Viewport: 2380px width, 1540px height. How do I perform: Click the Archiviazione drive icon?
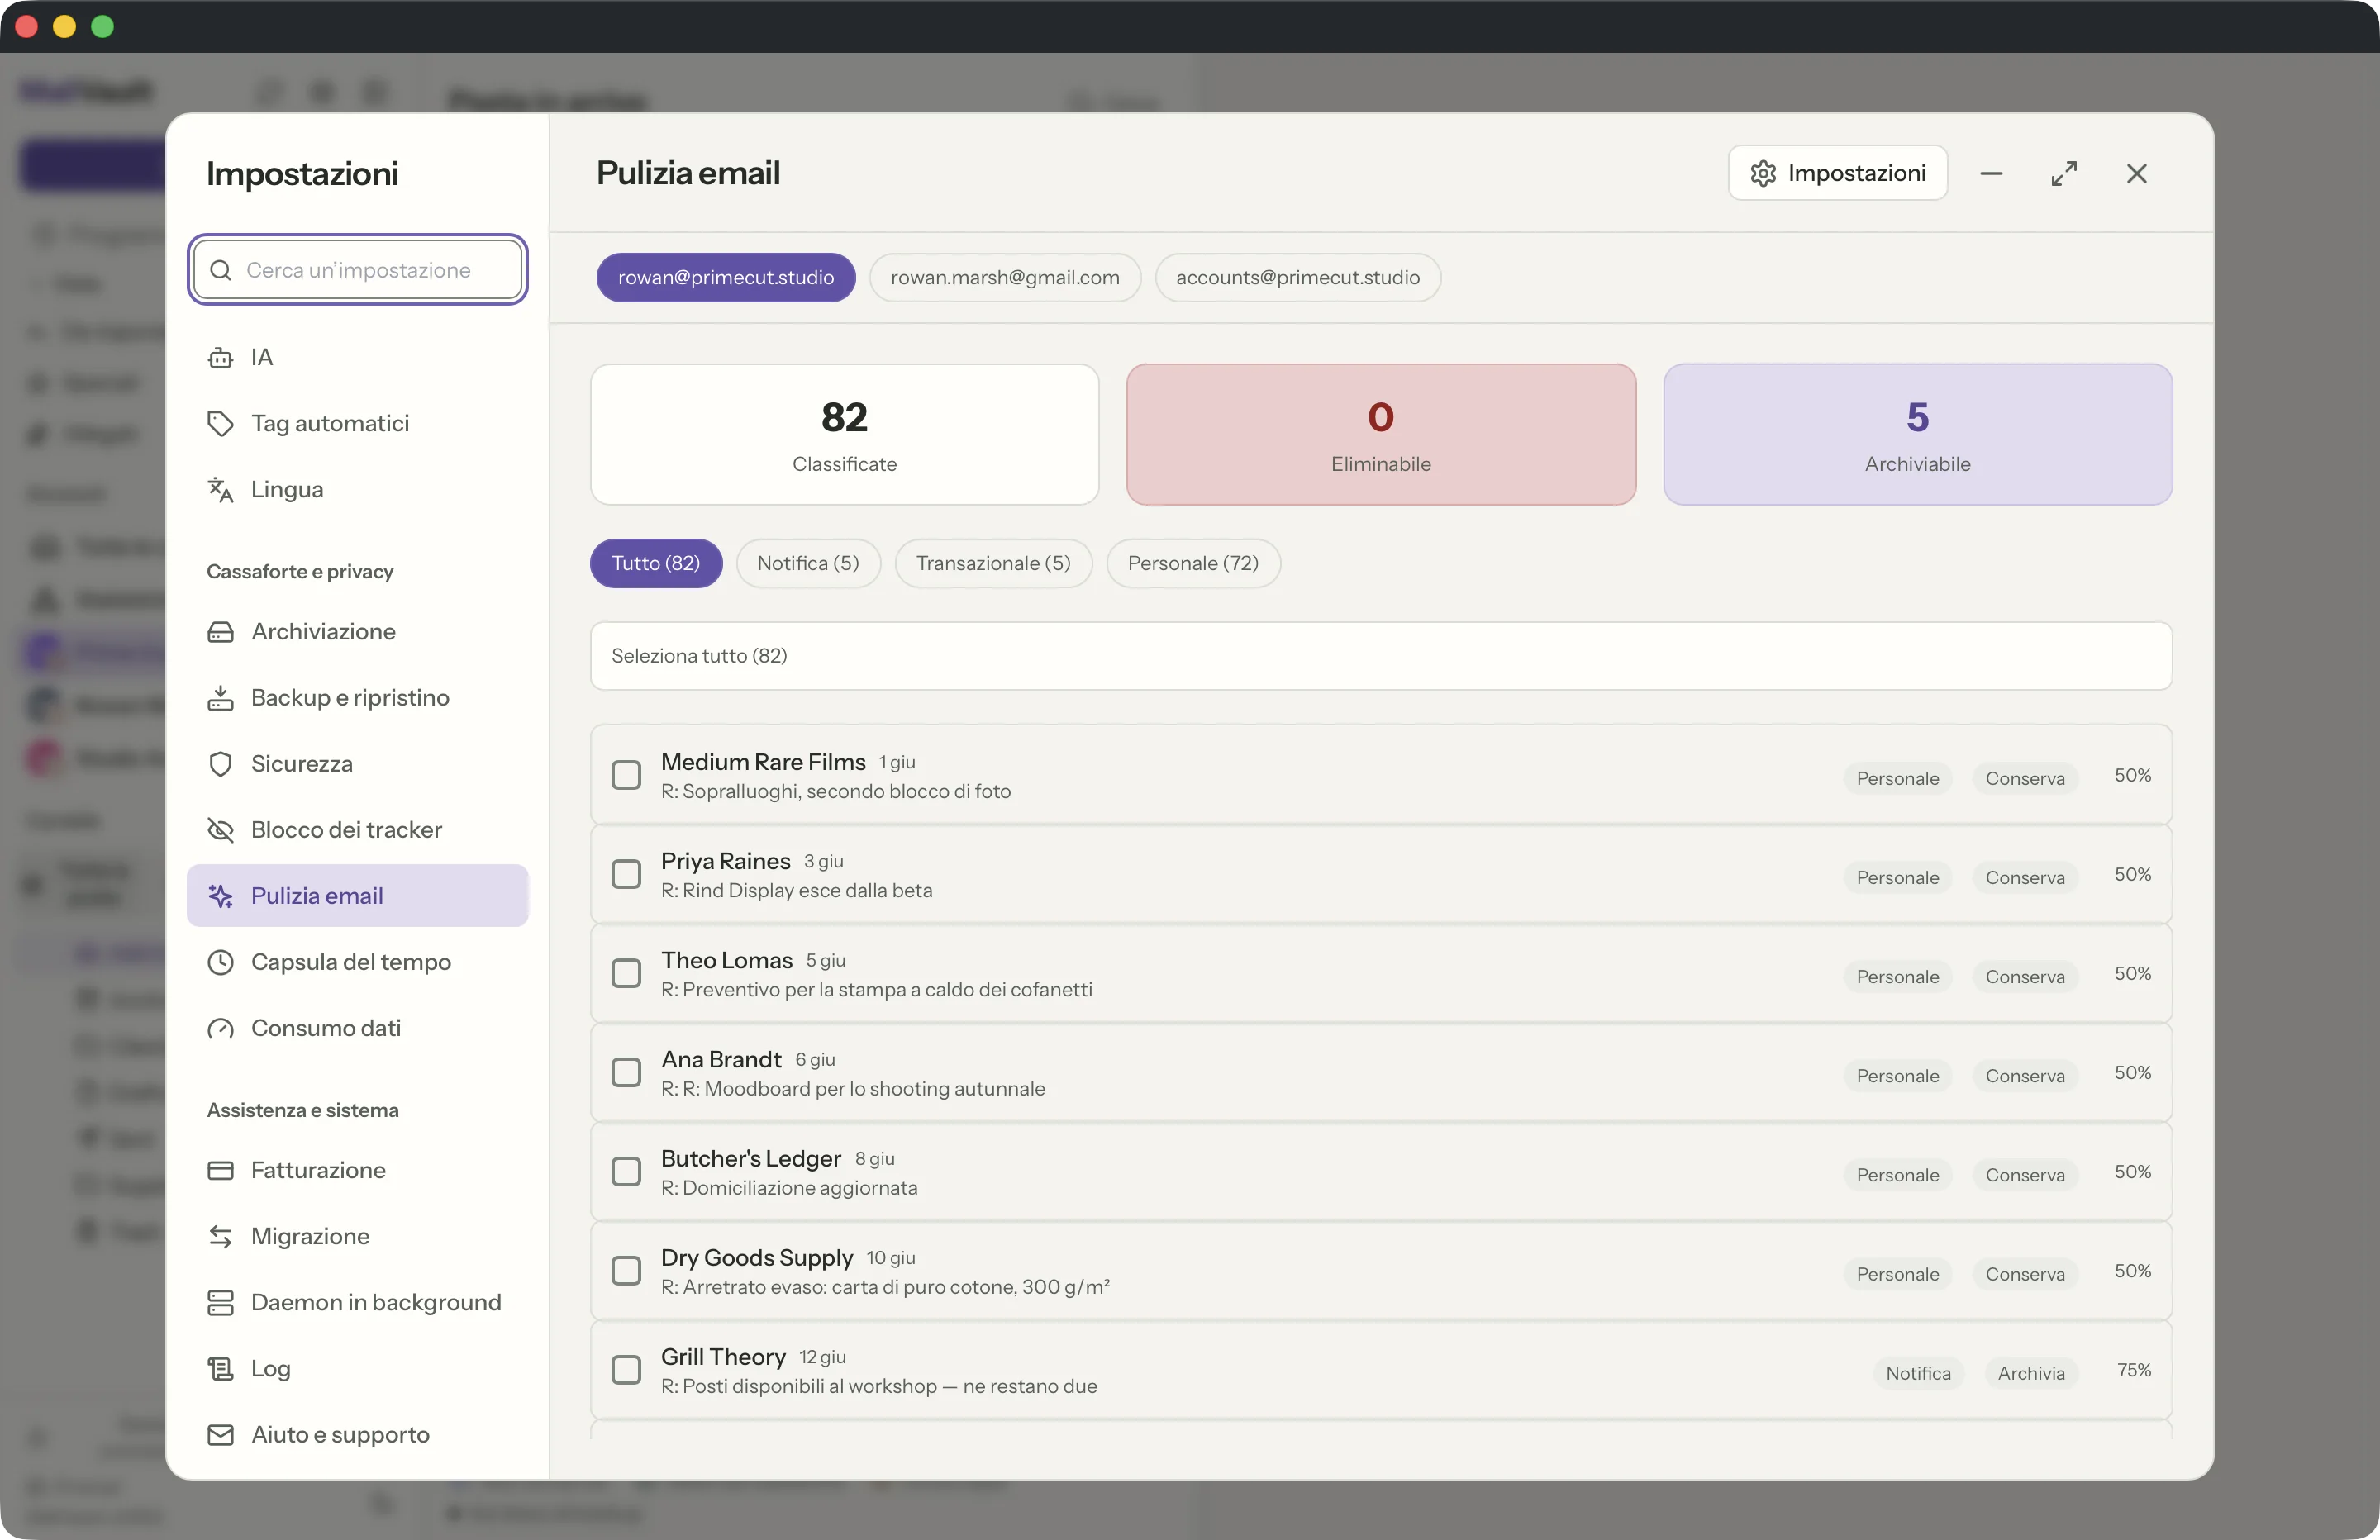220,631
